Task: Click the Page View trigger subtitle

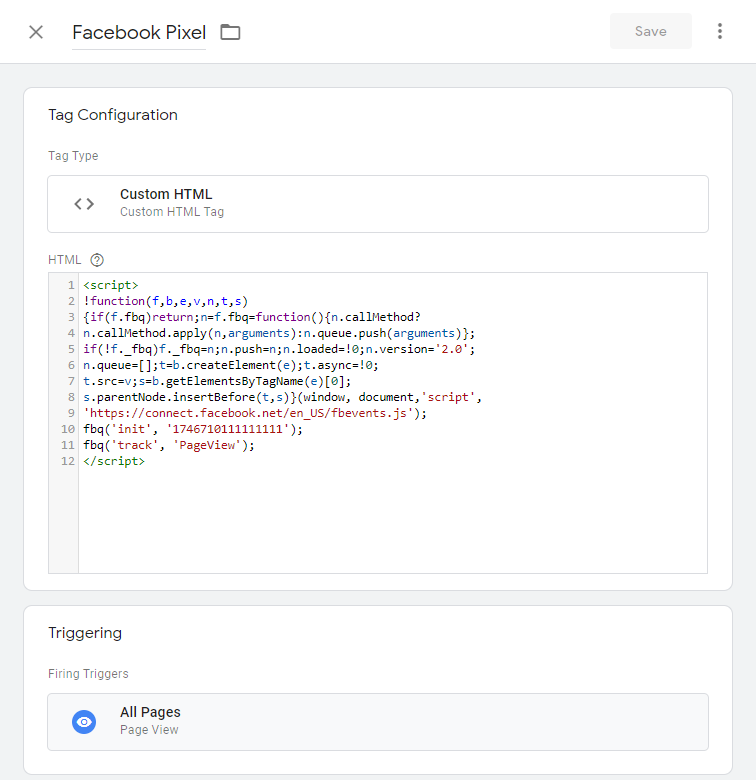Action: click(149, 730)
